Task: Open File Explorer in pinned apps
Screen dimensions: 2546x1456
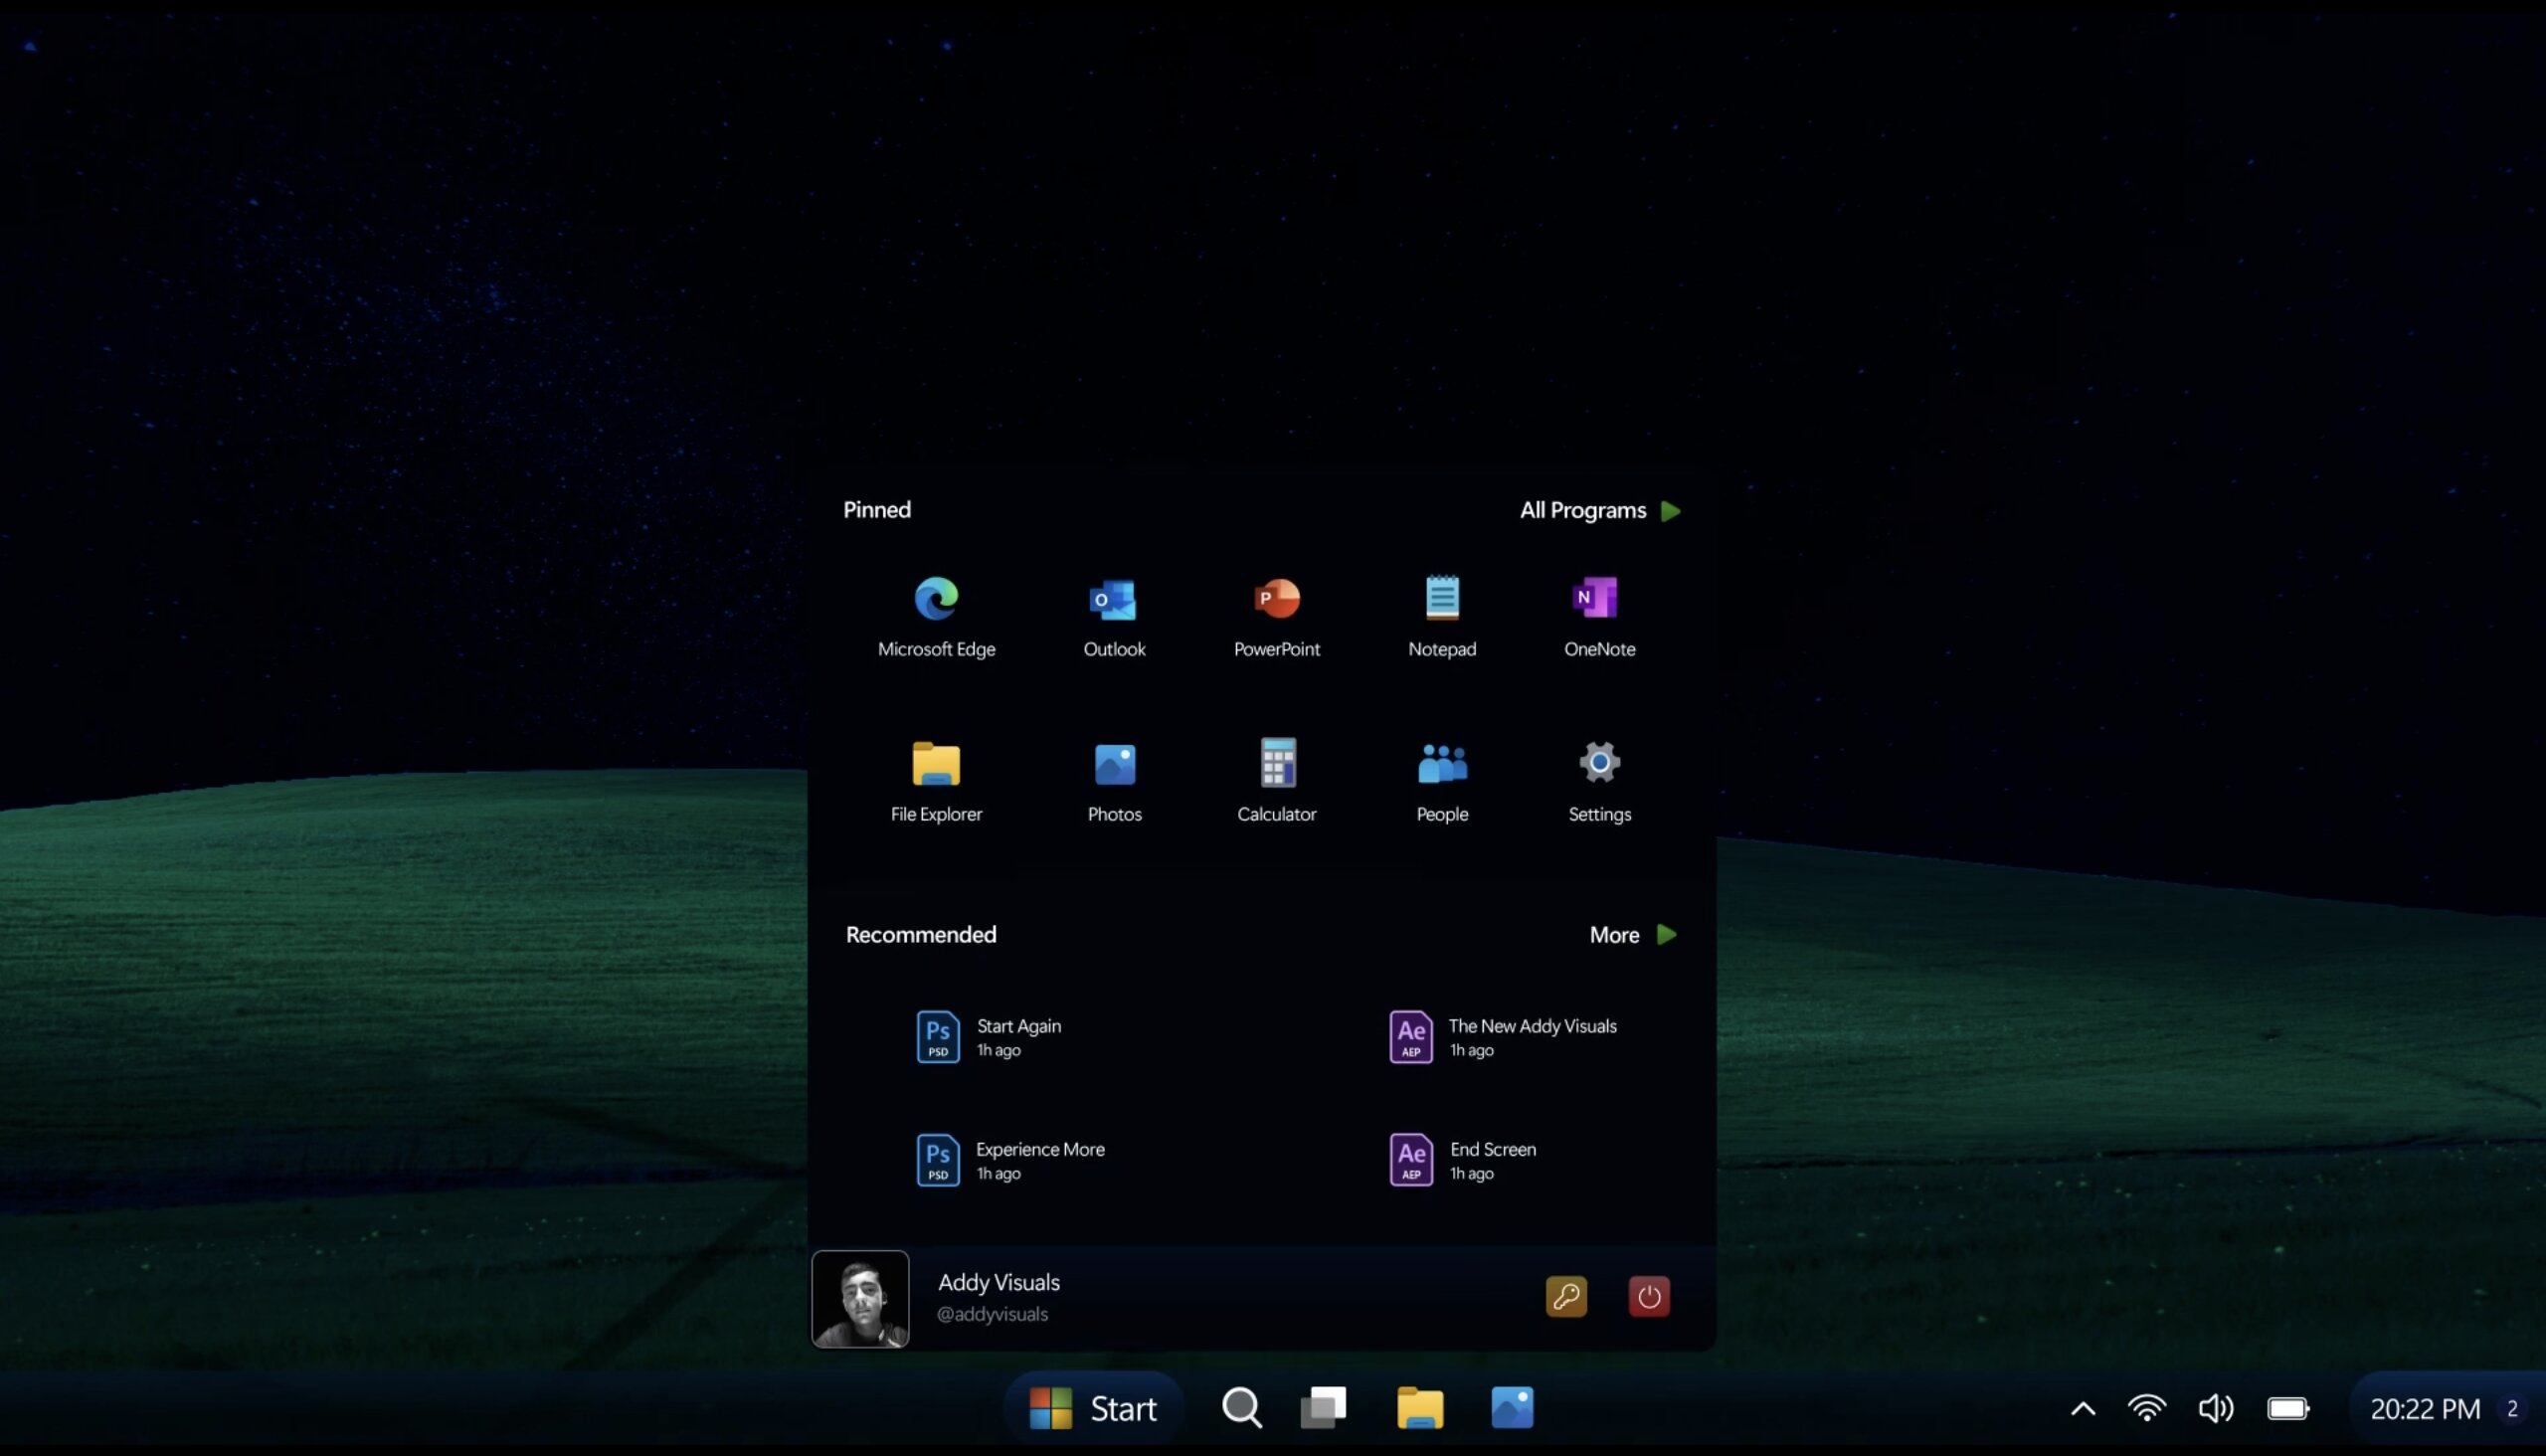Action: (936, 782)
